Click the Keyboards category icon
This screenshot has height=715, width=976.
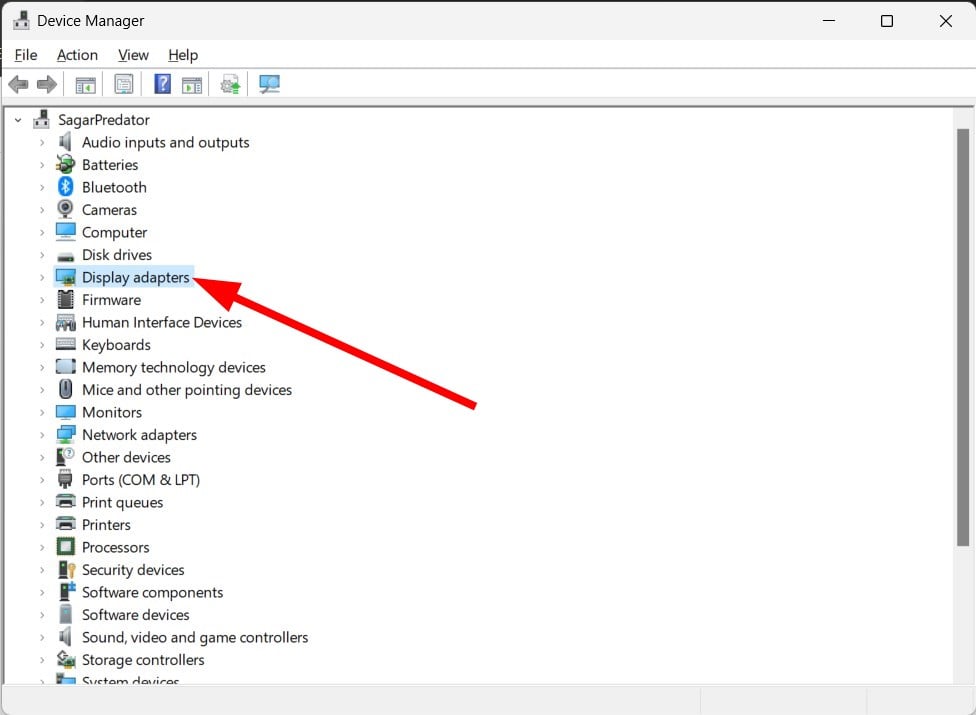coord(65,344)
